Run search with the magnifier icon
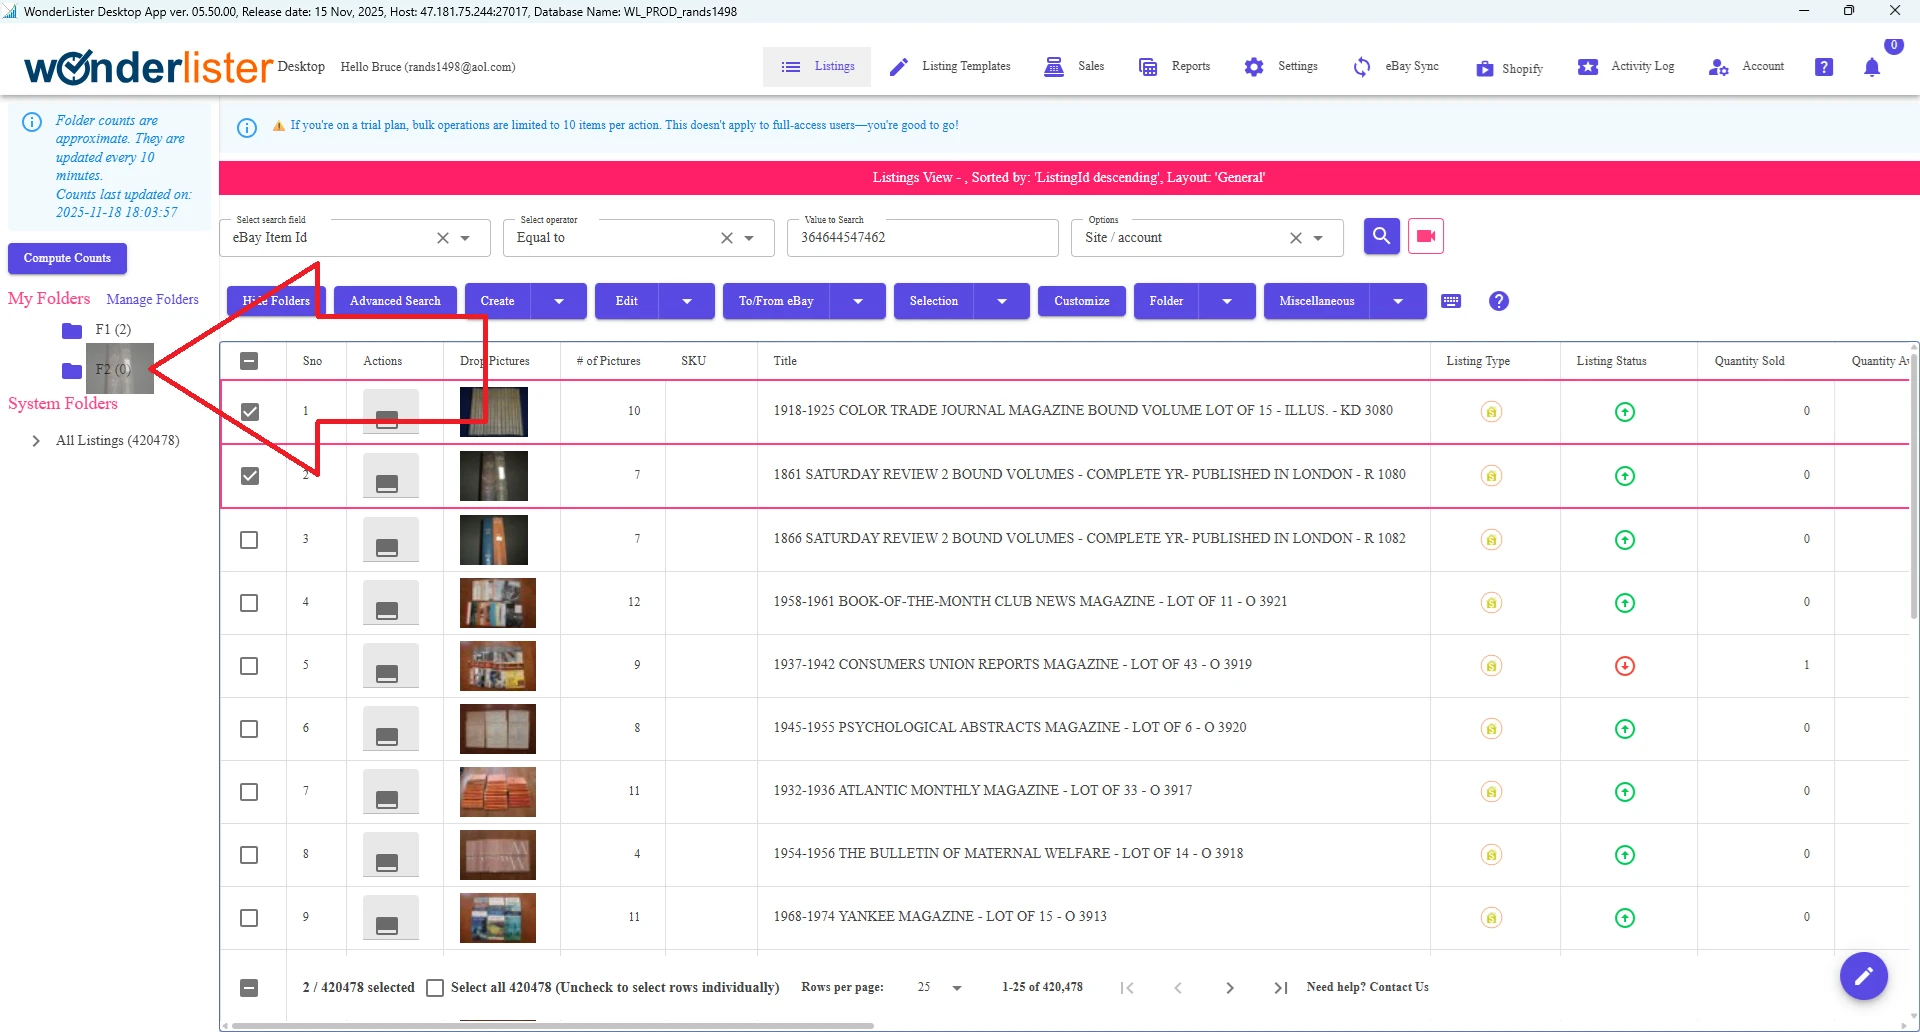1920x1032 pixels. click(1381, 236)
